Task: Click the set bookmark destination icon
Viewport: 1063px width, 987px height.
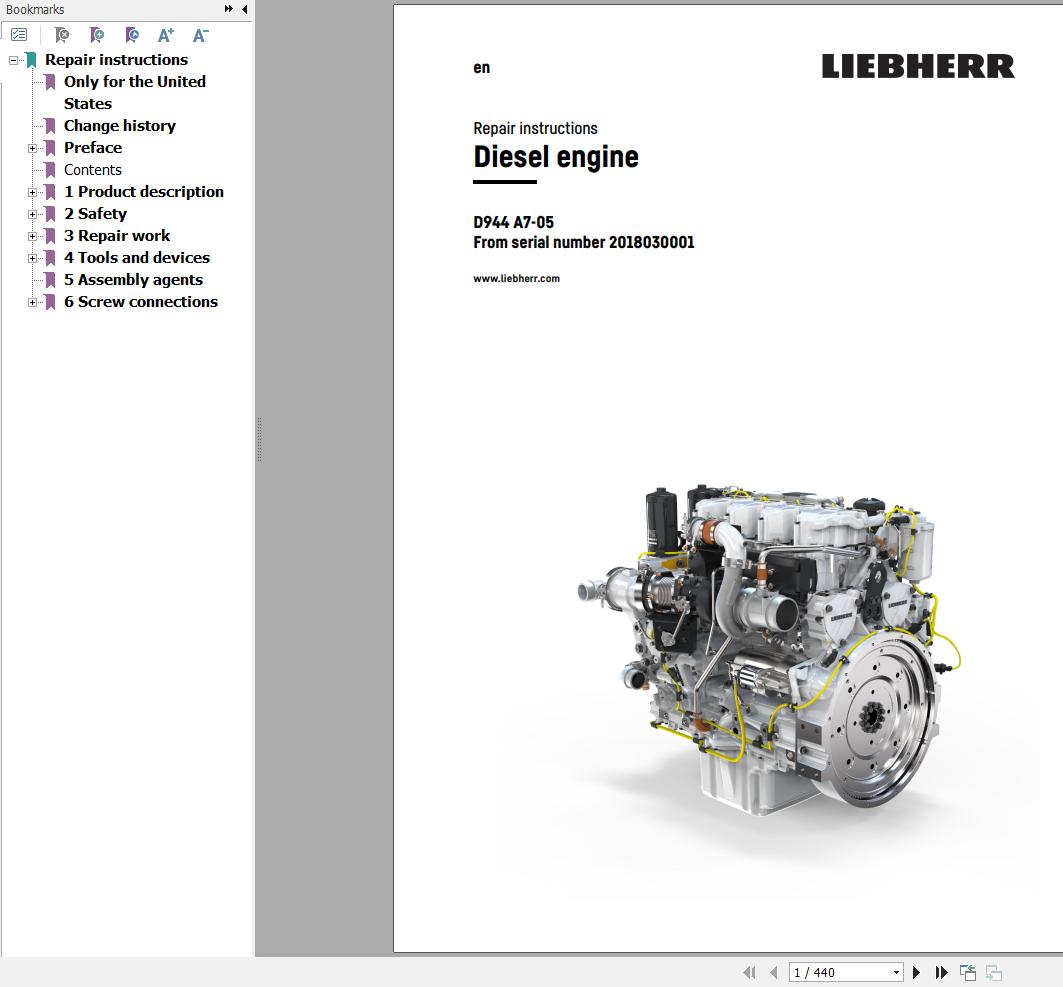Action: coord(132,35)
